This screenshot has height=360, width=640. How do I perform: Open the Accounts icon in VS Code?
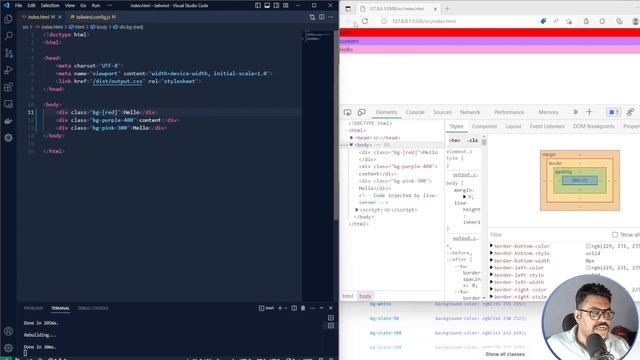click(x=8, y=331)
